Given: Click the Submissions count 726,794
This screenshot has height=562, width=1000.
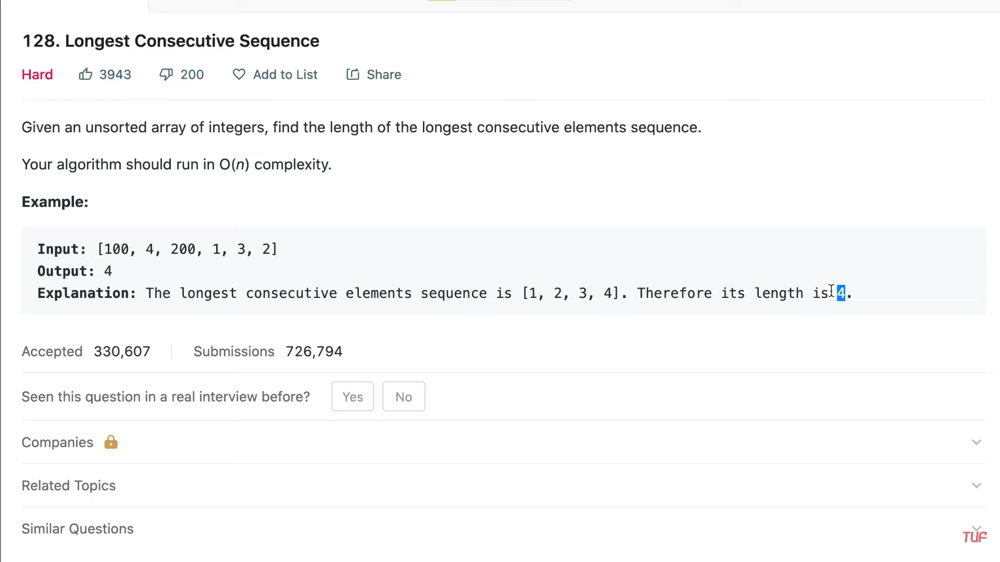Looking at the screenshot, I should [x=314, y=352].
